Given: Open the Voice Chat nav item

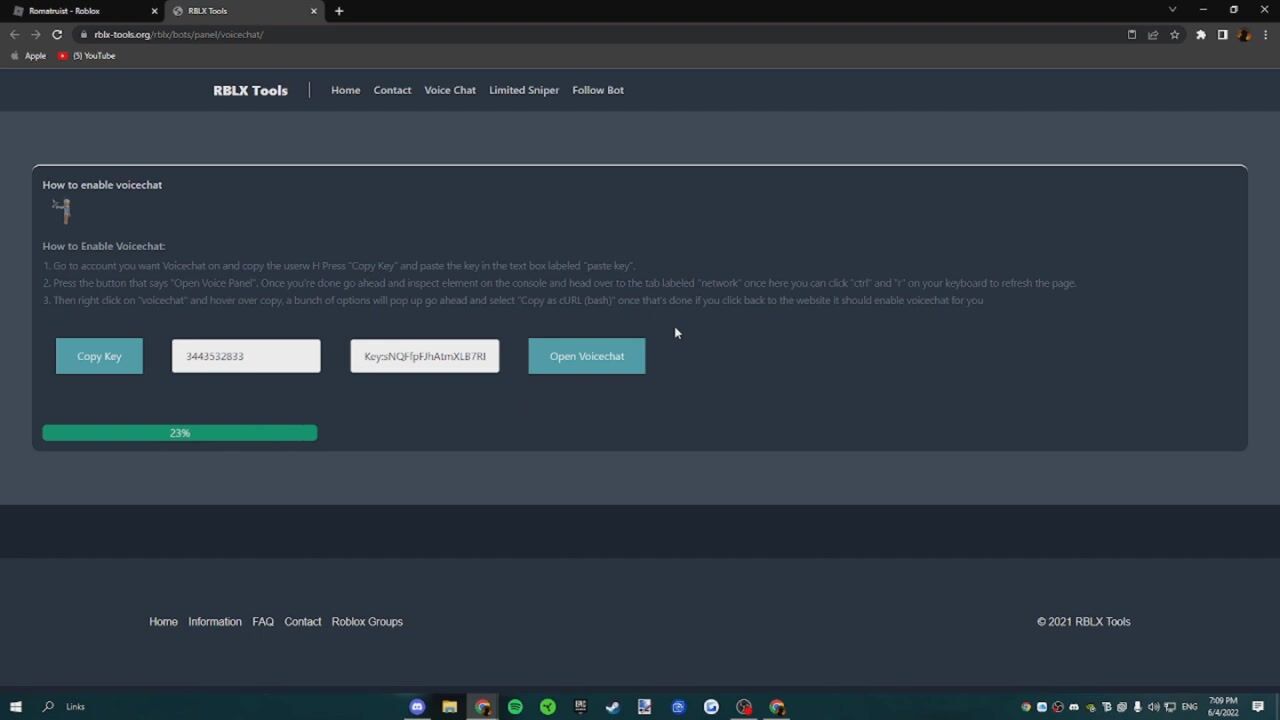Looking at the screenshot, I should pyautogui.click(x=450, y=90).
